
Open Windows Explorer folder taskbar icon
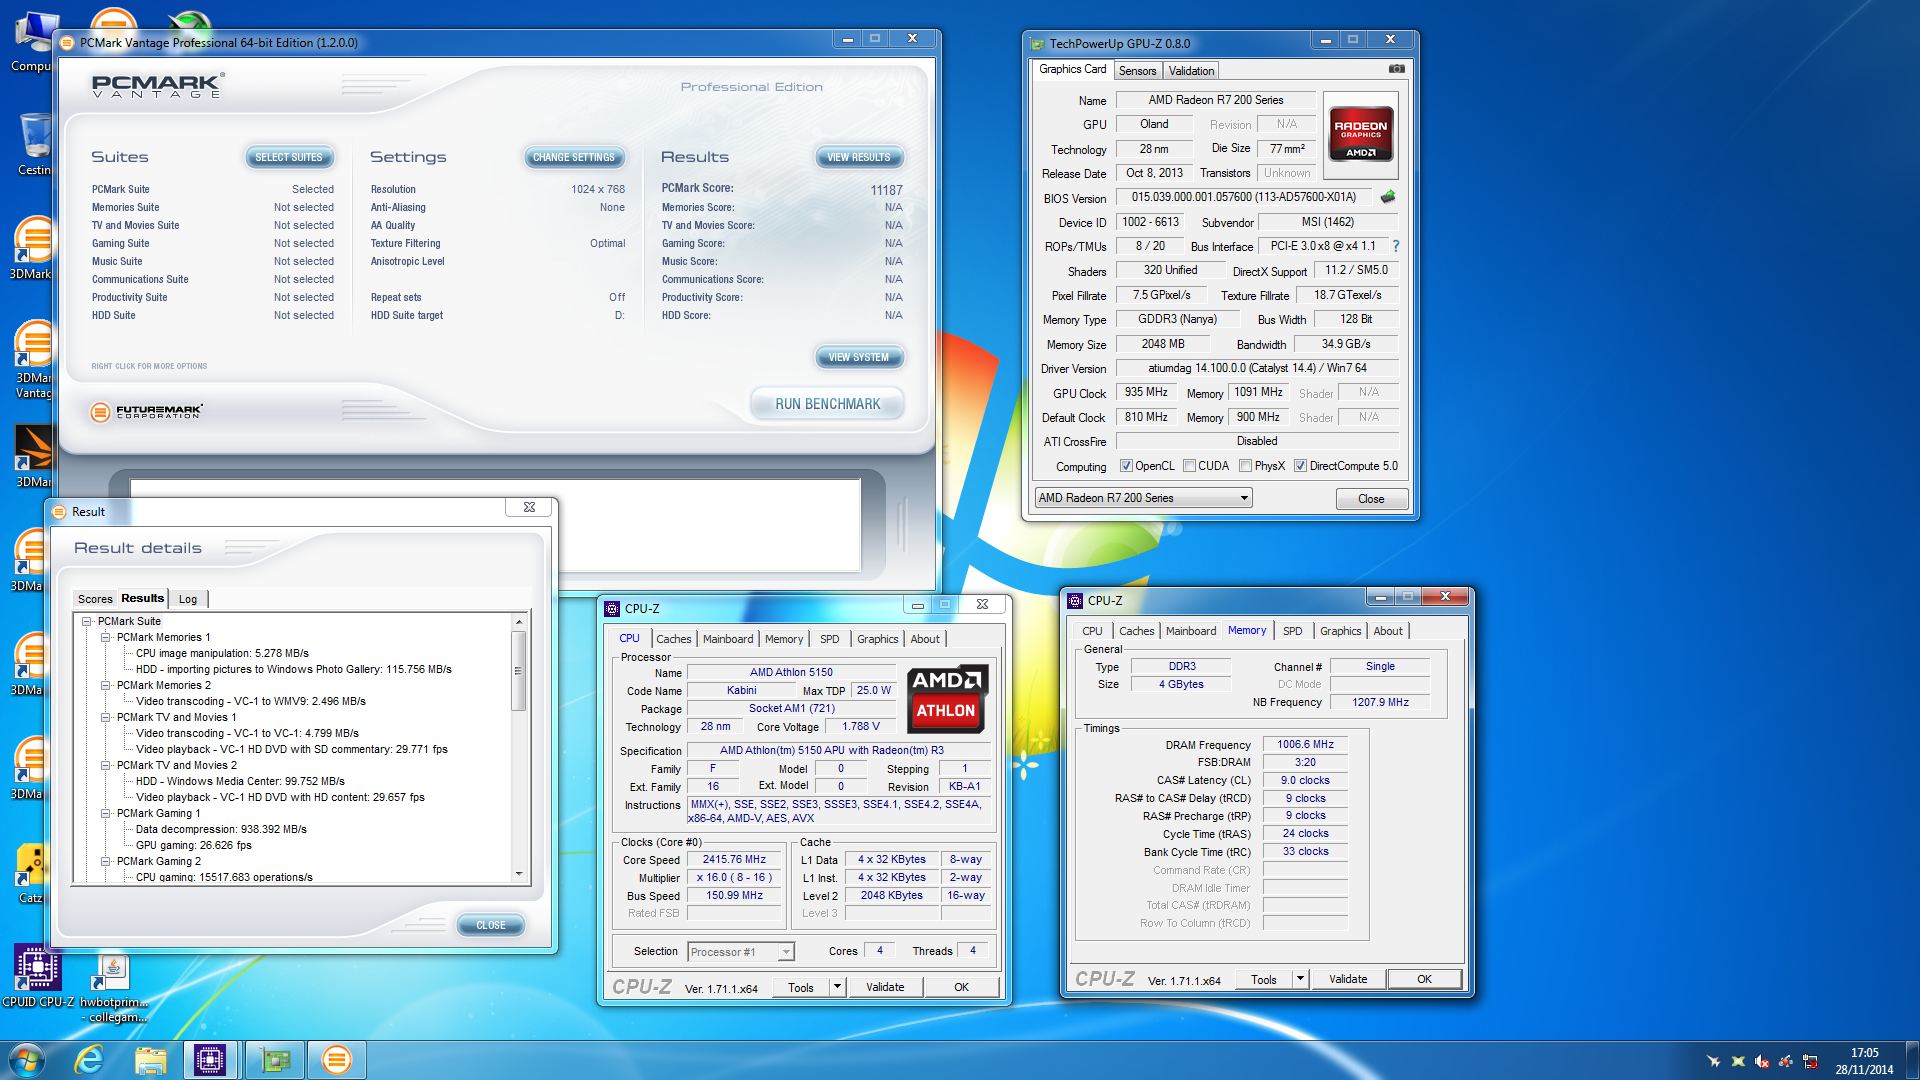(150, 1060)
